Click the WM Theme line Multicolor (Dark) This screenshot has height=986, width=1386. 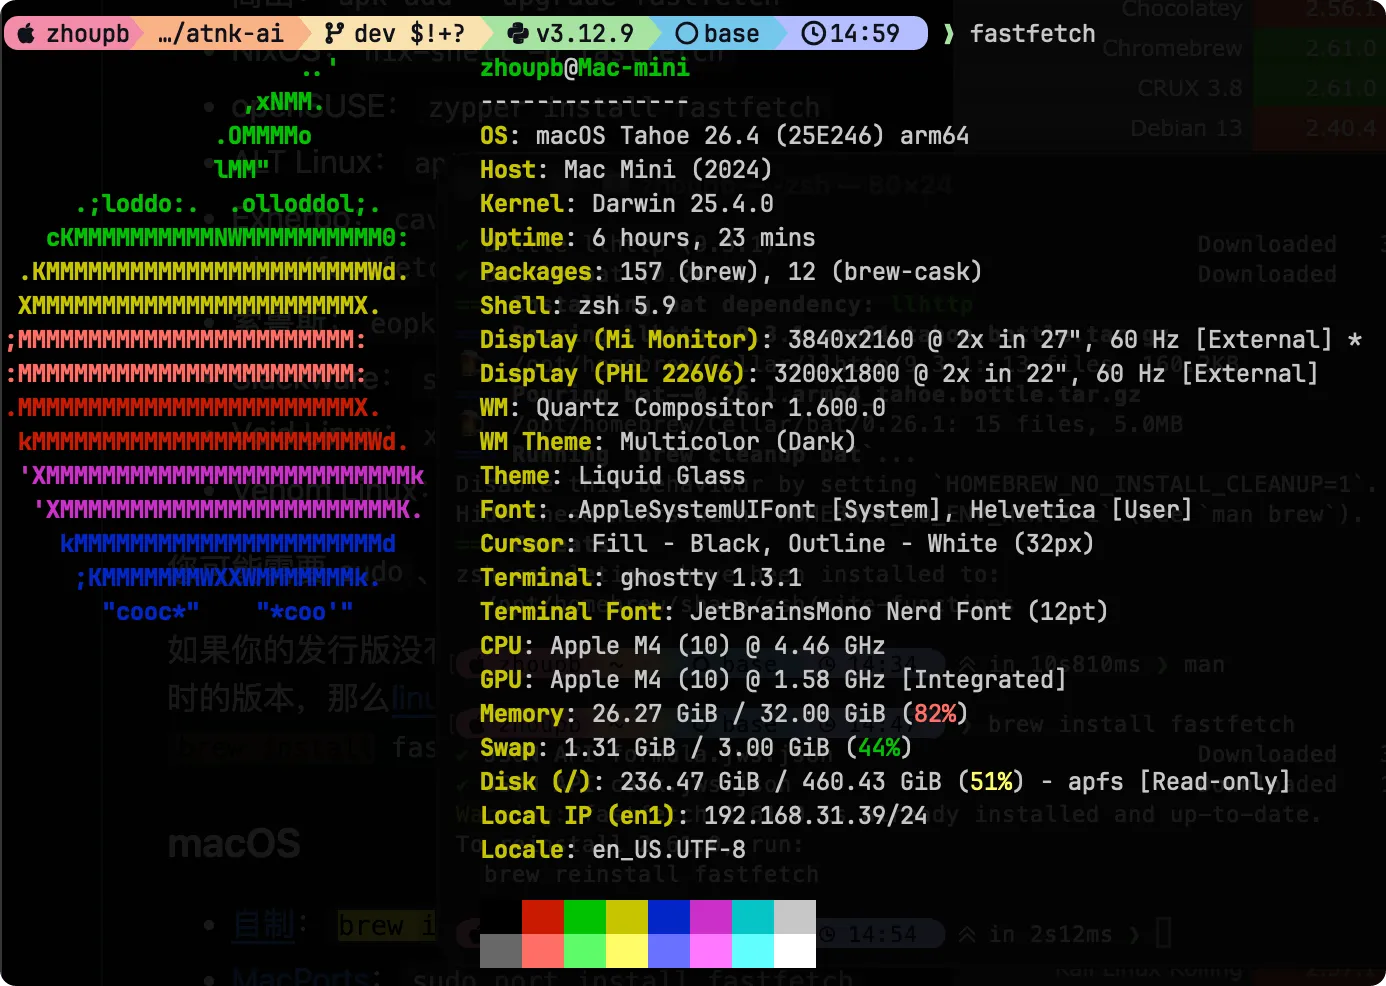pos(669,441)
